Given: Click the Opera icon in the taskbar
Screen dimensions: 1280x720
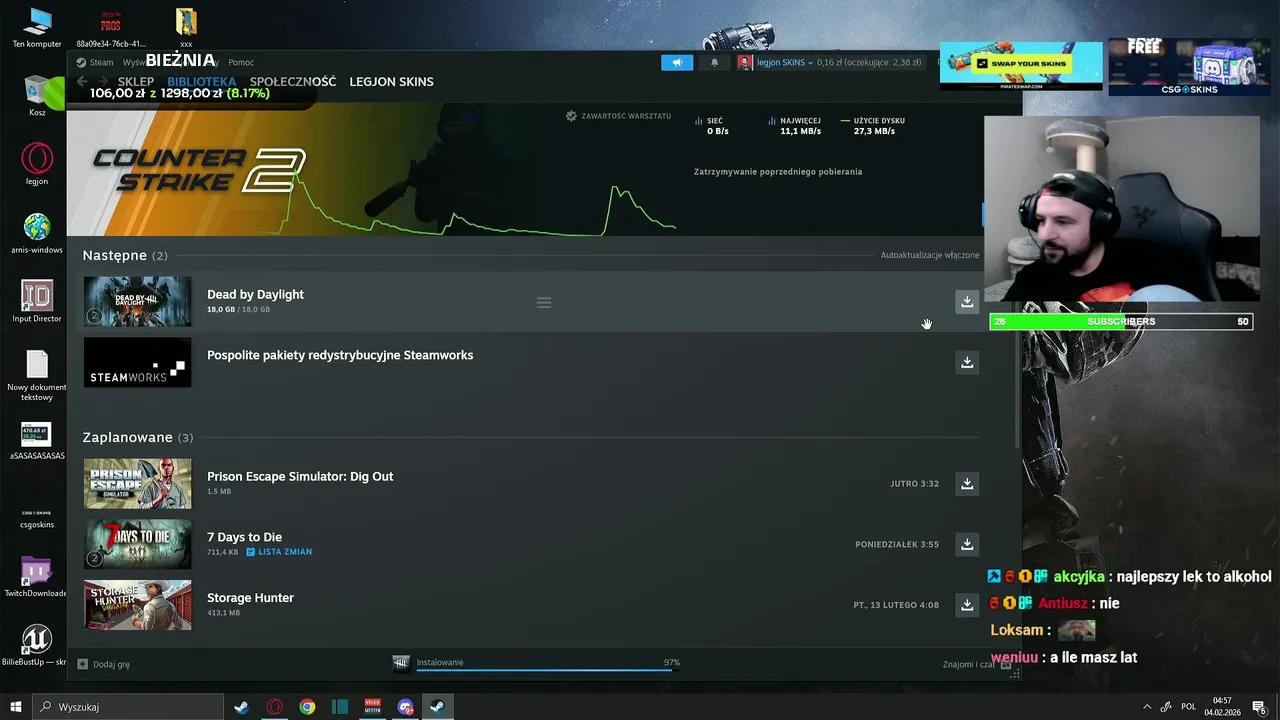Looking at the screenshot, I should 274,707.
